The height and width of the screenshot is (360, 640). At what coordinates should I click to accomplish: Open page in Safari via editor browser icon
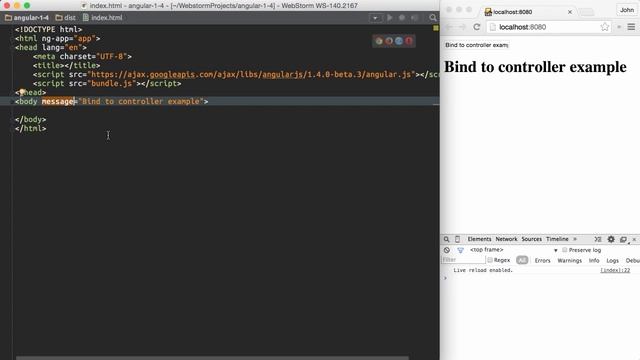pos(399,41)
